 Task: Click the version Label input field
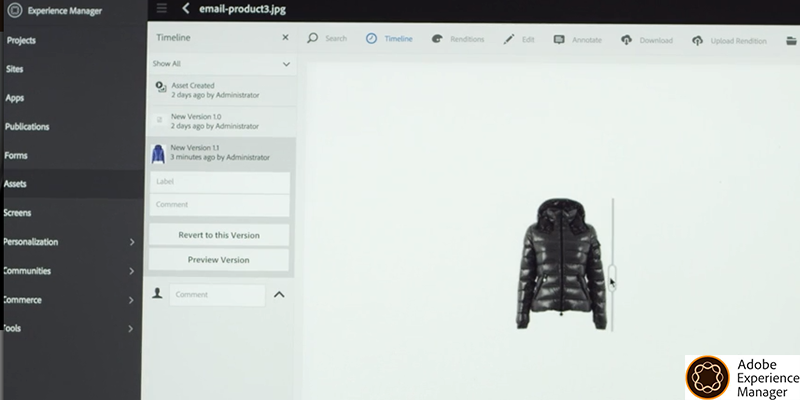220,182
